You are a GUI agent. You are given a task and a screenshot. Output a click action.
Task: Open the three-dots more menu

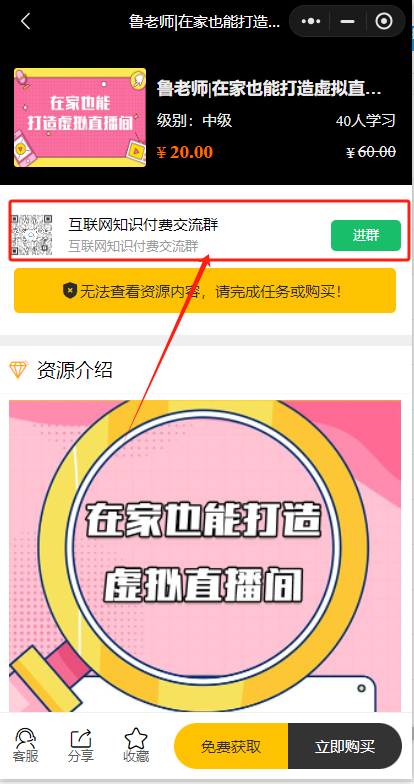[311, 22]
